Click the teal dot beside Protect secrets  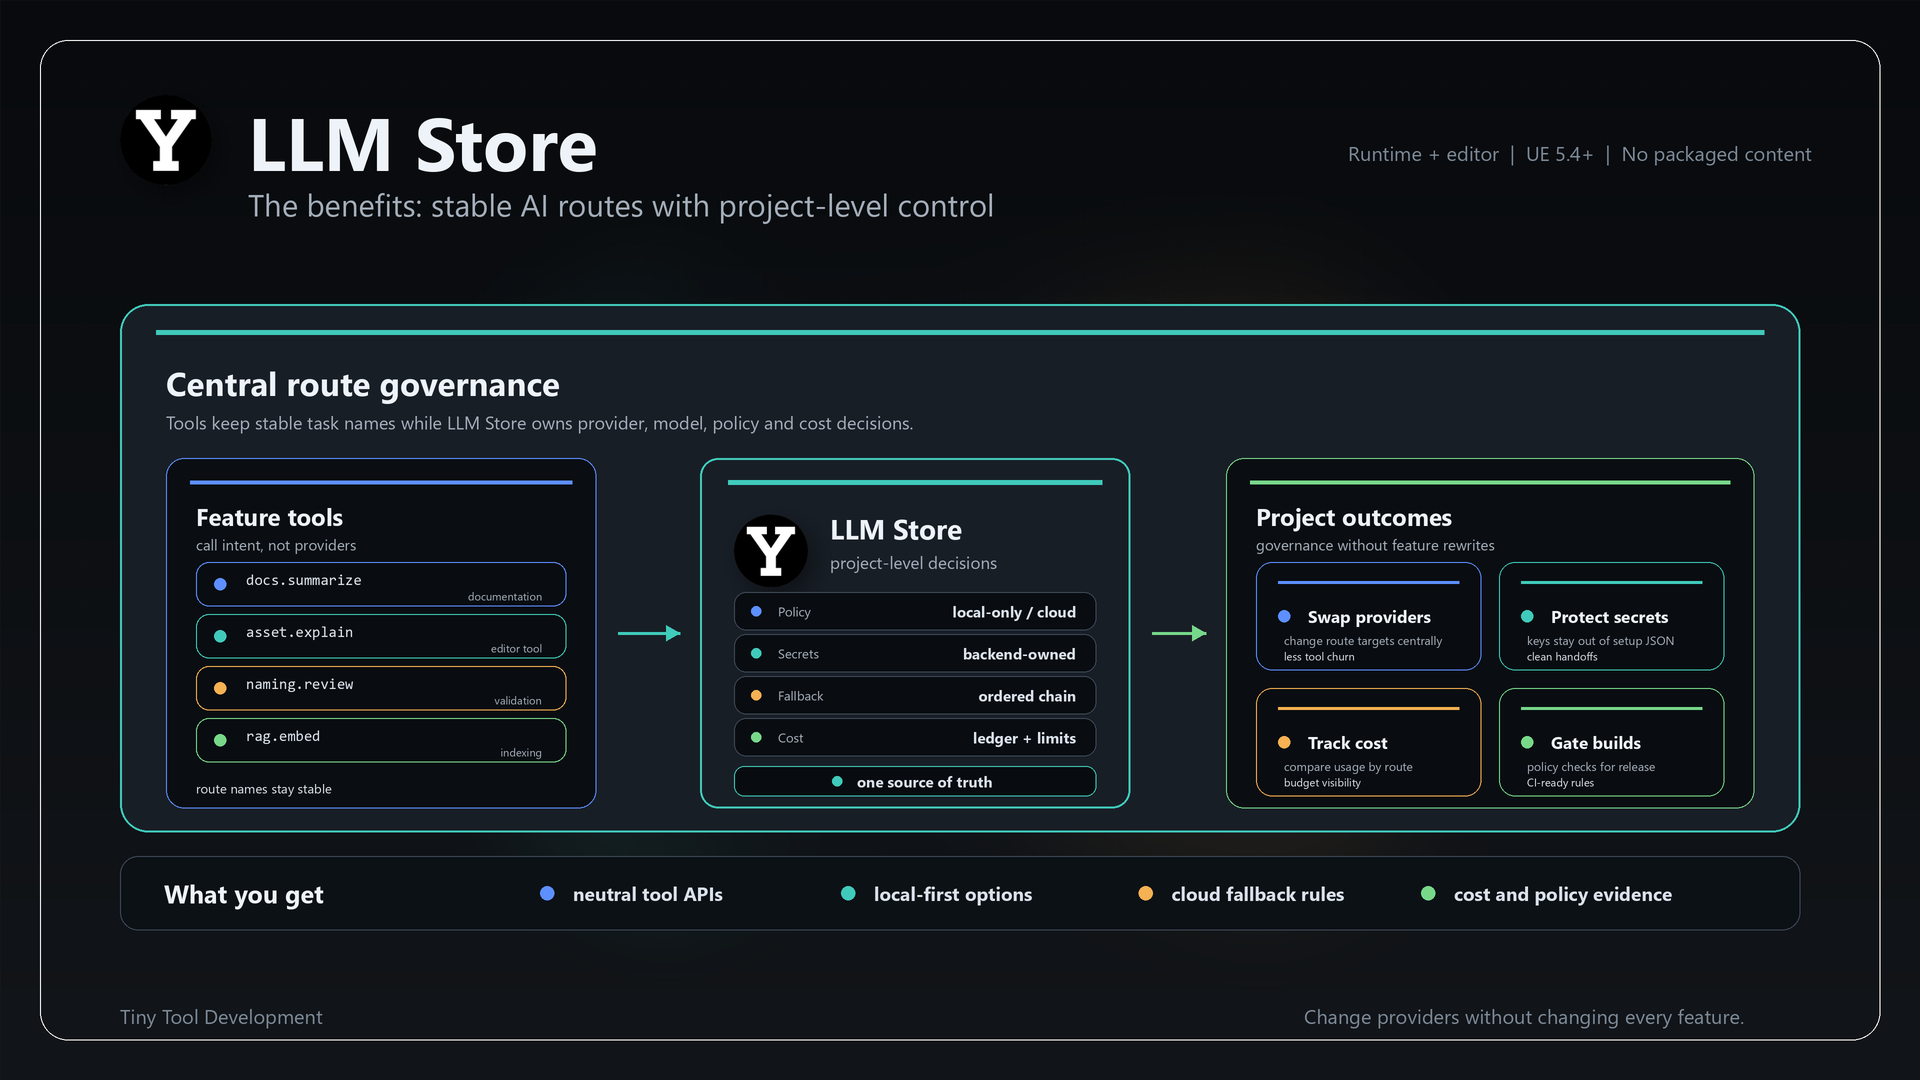(1527, 616)
